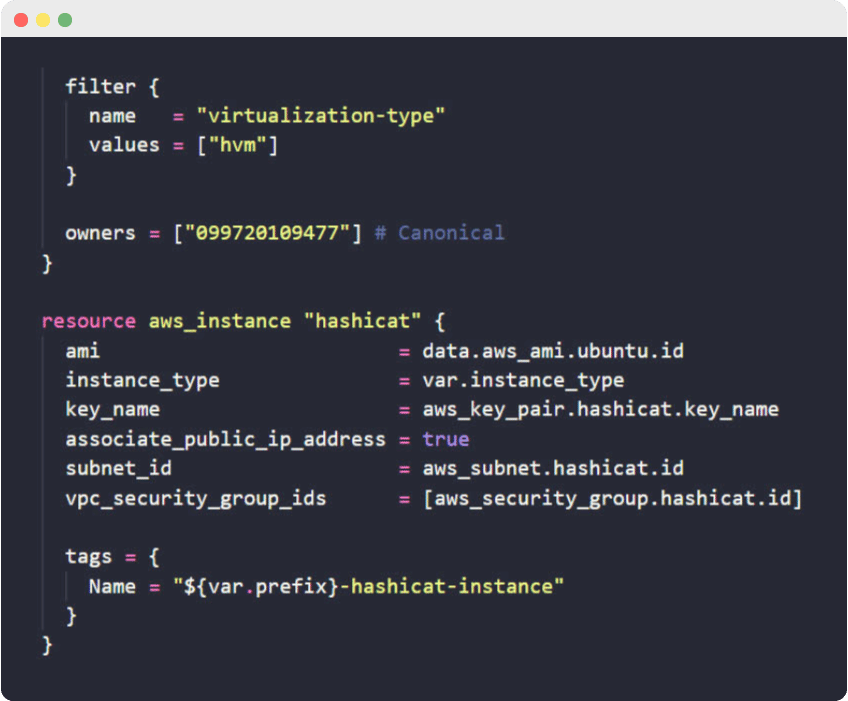Click the instance_type attribute
The image size is (848, 701).
coord(143,380)
